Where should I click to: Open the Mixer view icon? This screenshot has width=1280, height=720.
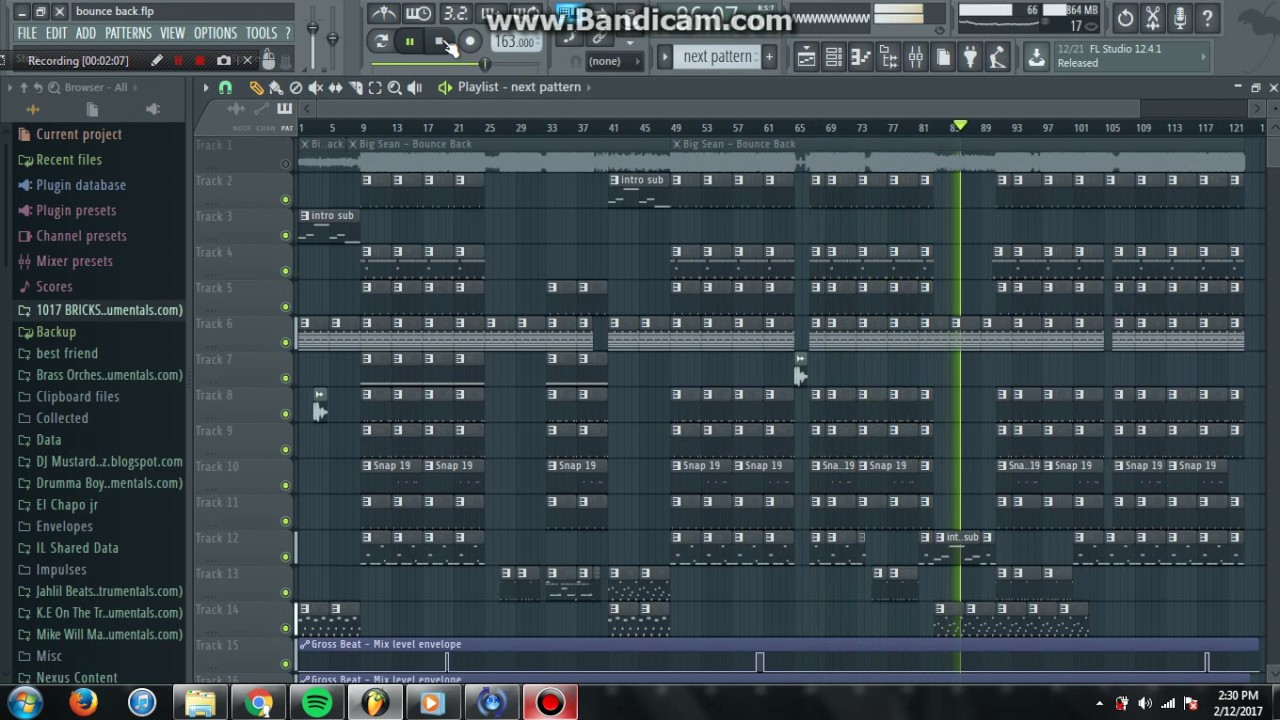click(915, 58)
